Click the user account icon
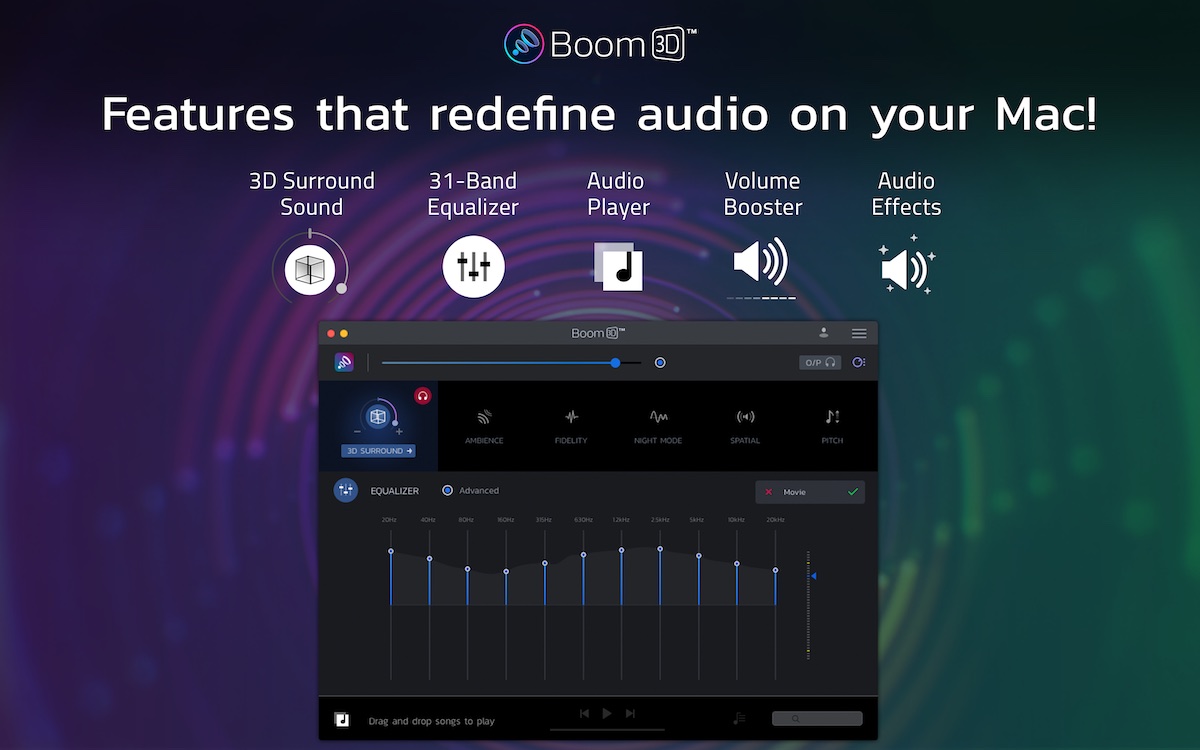The width and height of the screenshot is (1200, 750). (824, 333)
